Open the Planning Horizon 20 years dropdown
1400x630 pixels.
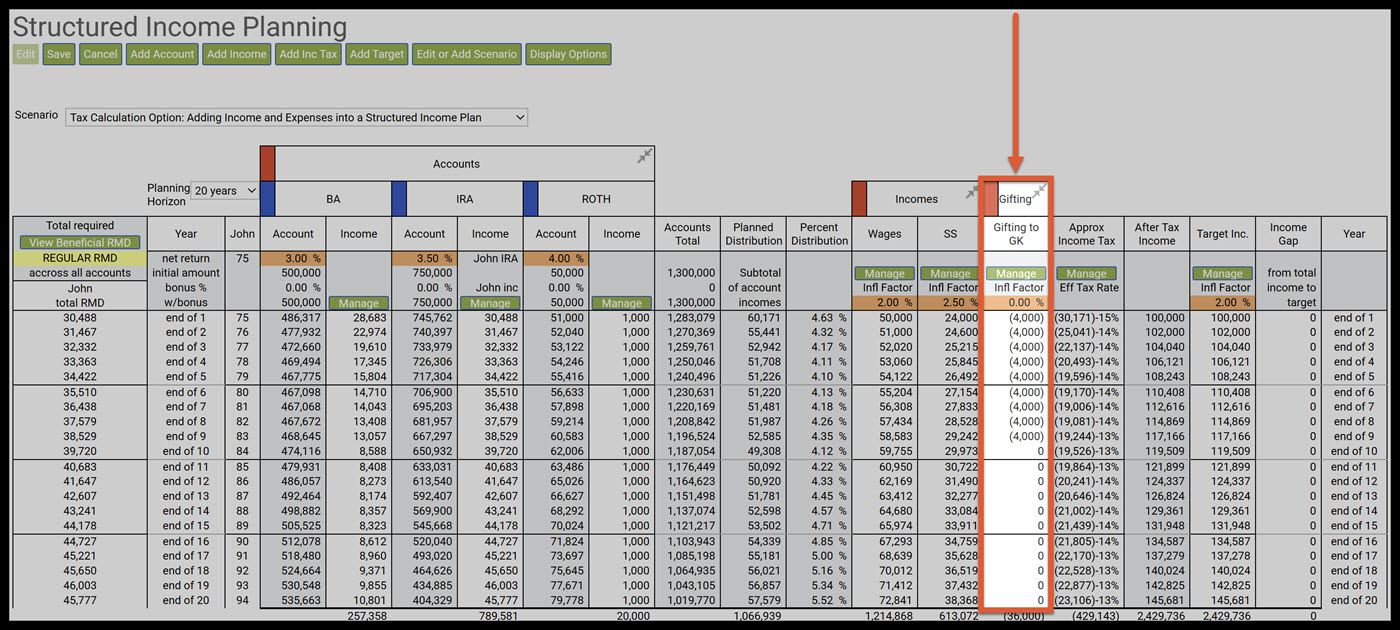225,190
